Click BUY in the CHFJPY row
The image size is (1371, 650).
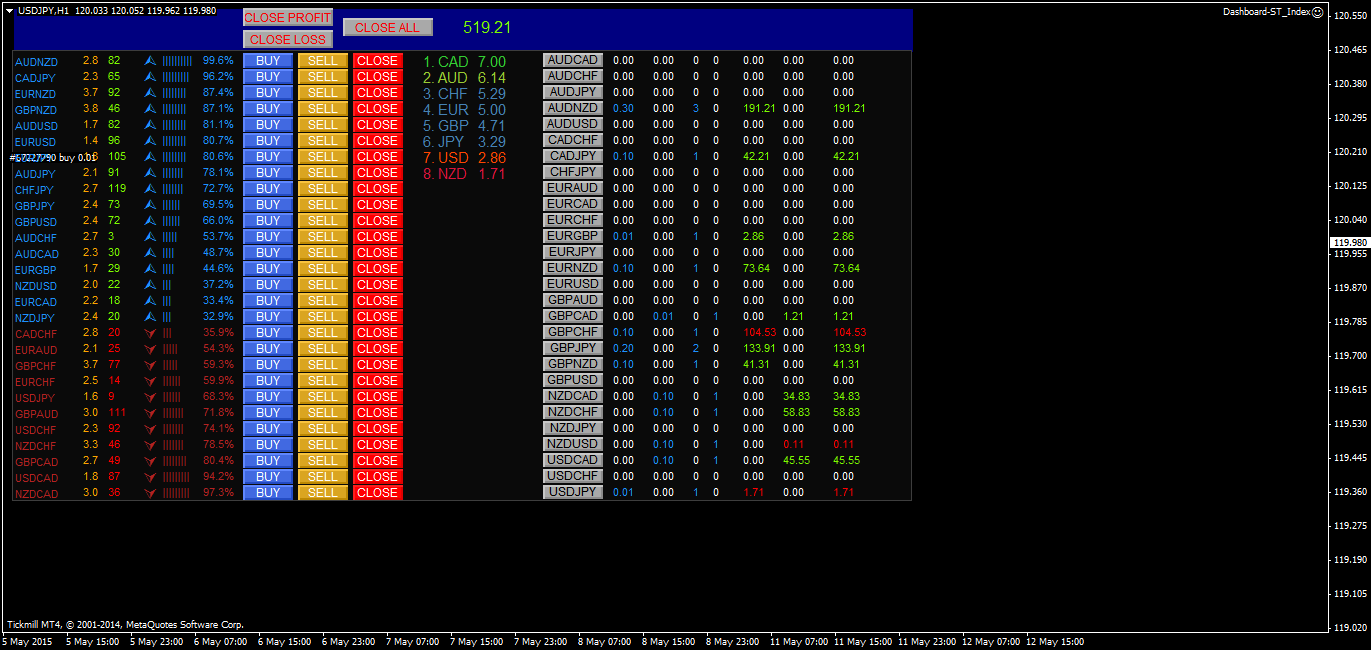268,189
